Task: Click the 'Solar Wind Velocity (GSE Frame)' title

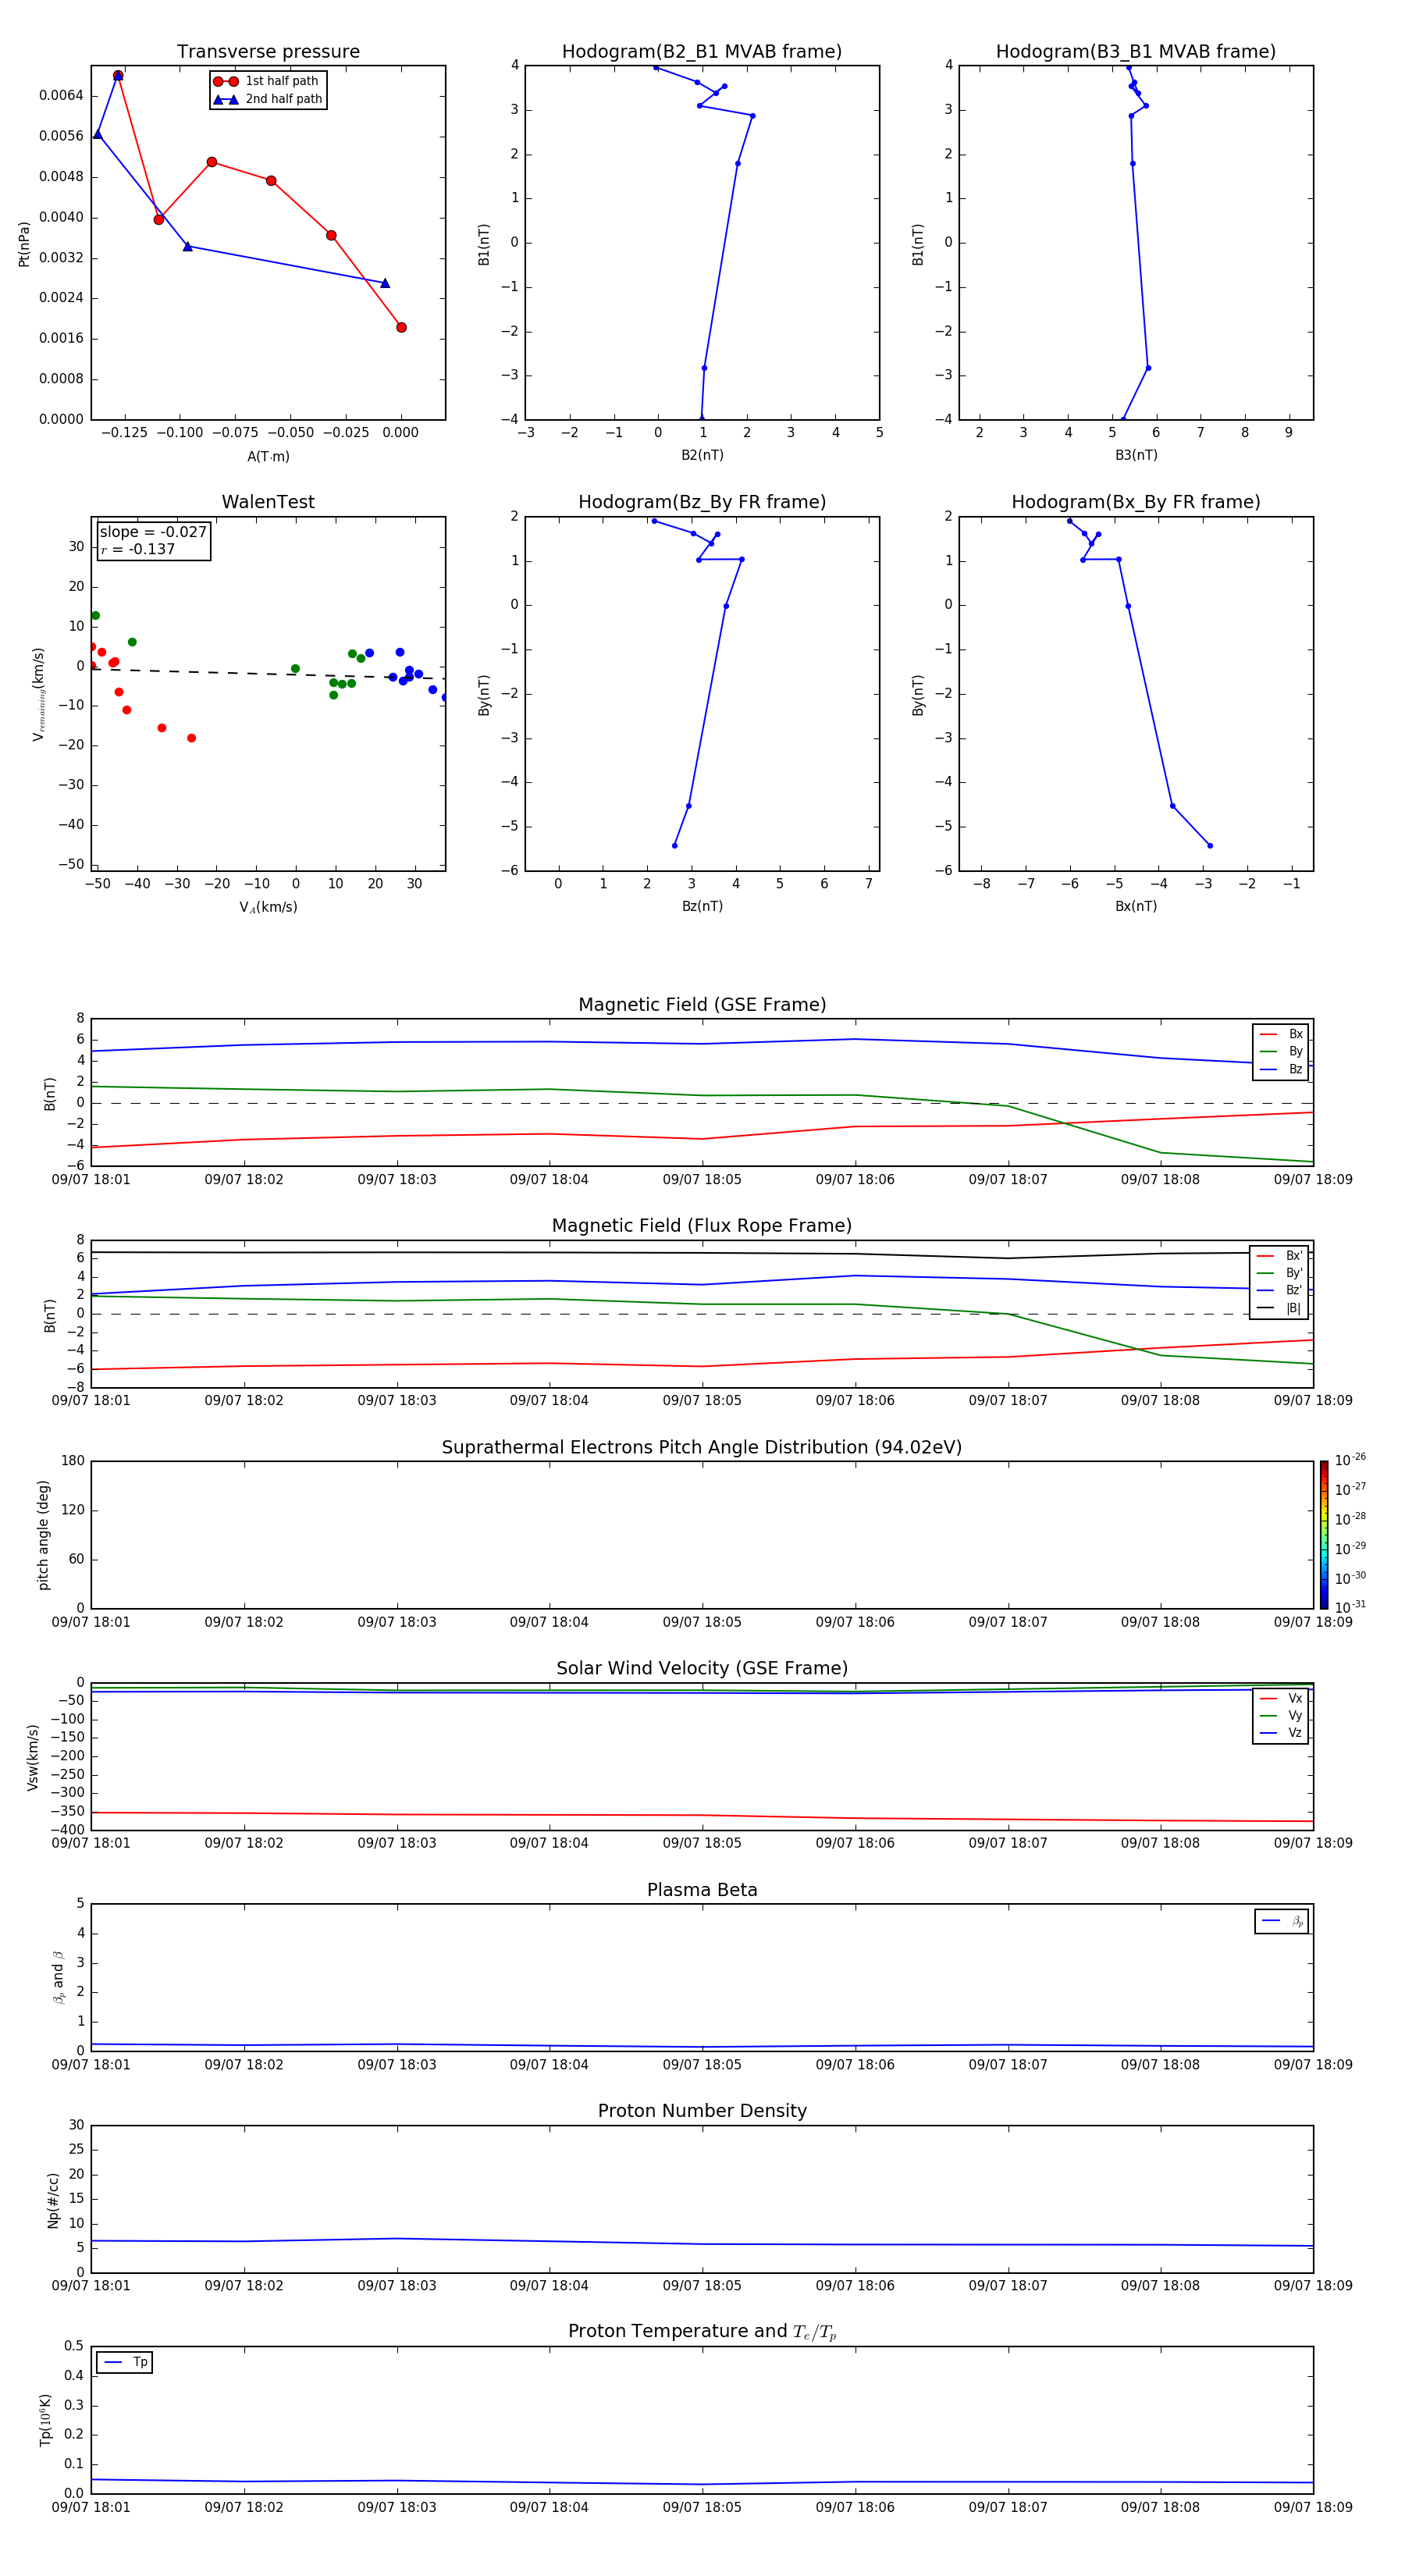Action: 702,1668
